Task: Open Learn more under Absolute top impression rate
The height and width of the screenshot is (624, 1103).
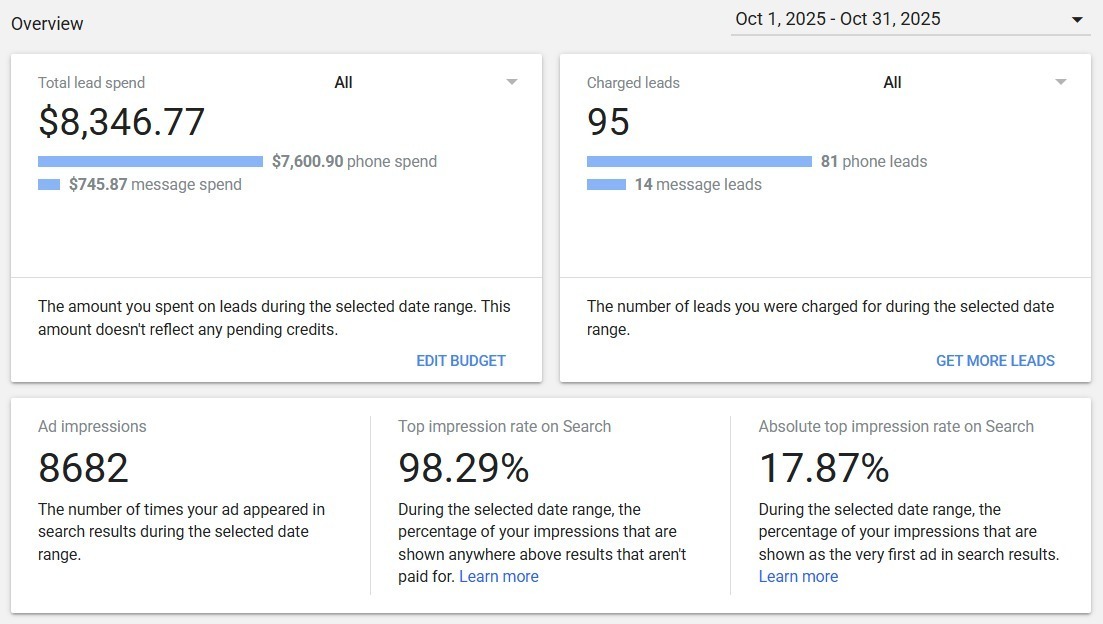Action: pos(798,577)
